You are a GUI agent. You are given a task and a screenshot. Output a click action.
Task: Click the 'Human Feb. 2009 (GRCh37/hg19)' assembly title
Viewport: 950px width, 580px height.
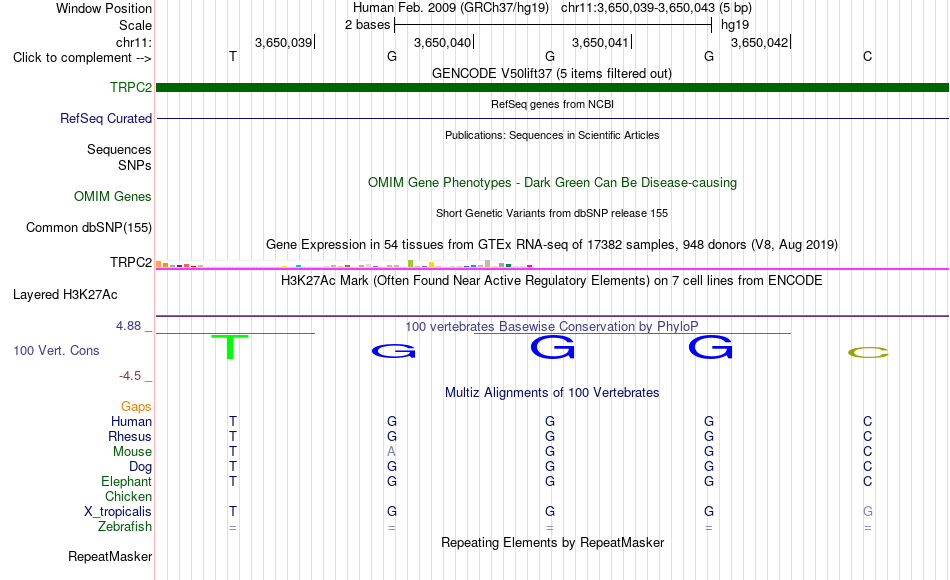[x=451, y=8]
